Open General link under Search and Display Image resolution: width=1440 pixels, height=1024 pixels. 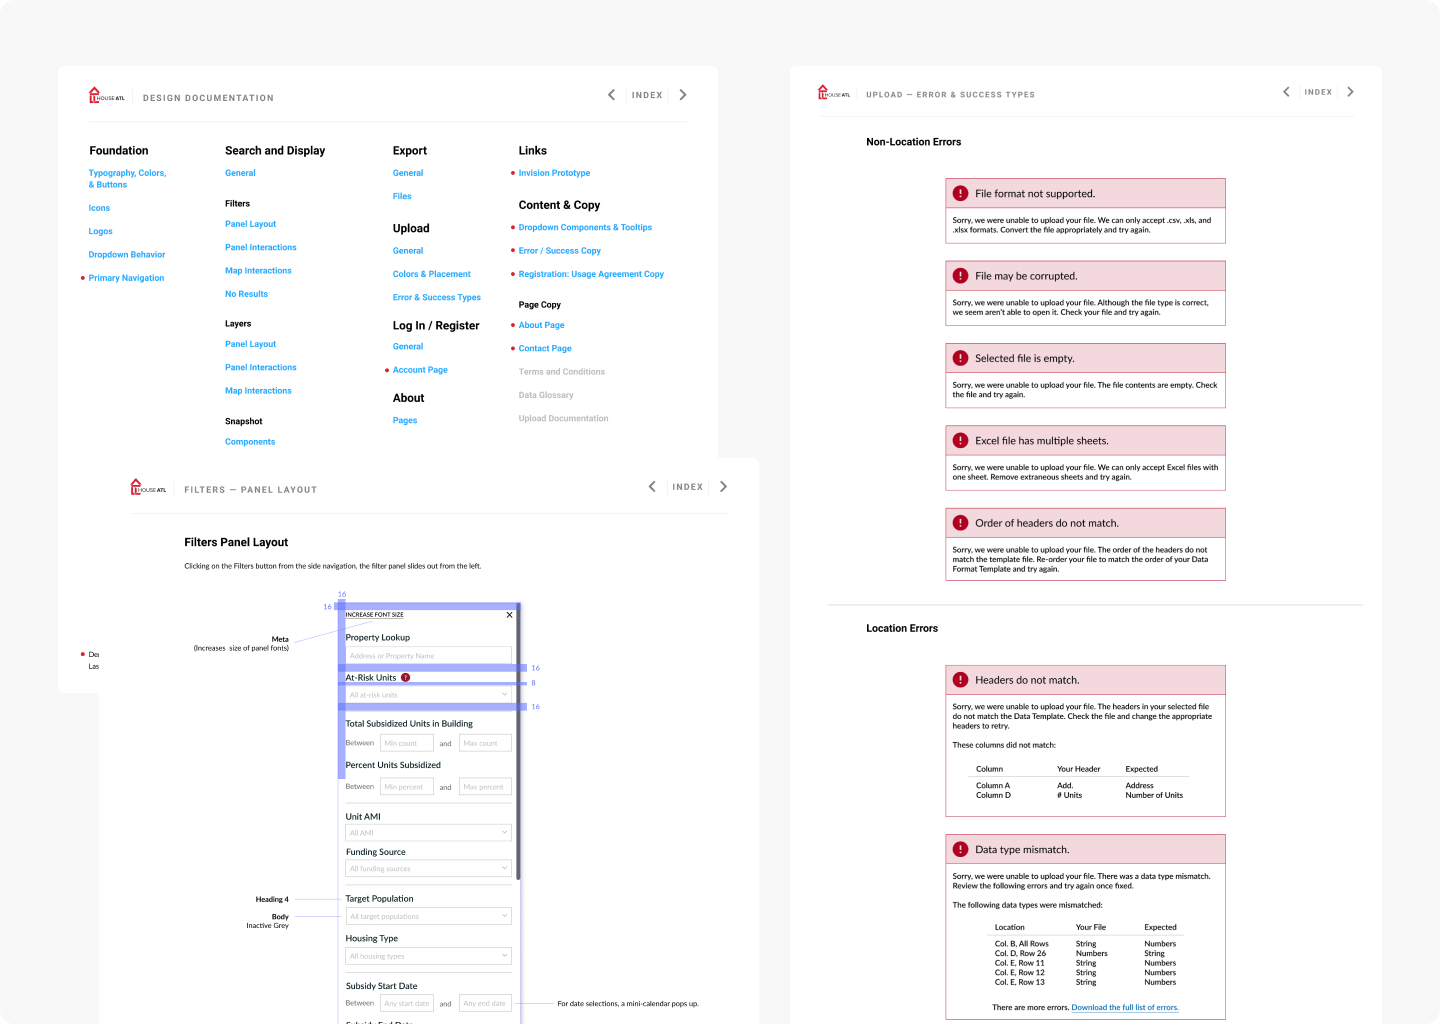click(x=240, y=173)
